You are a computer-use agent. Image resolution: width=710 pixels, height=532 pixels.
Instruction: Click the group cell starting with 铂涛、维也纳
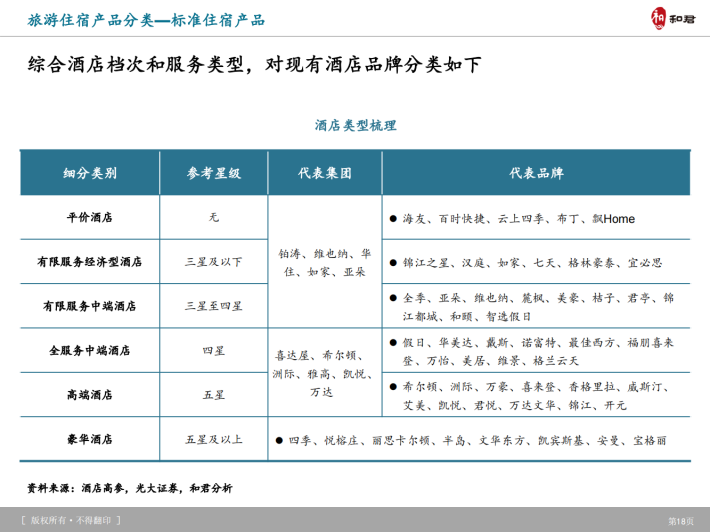[325, 263]
